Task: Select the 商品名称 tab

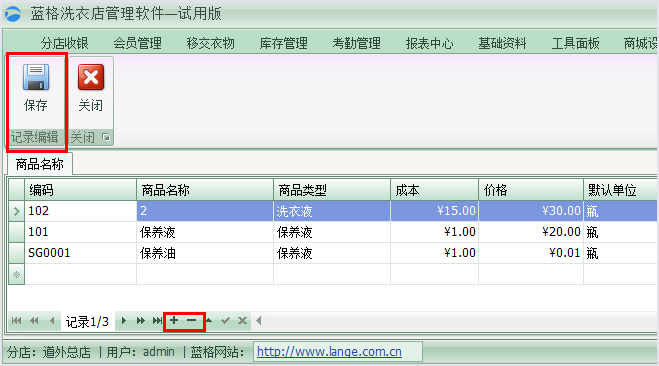Action: 40,164
